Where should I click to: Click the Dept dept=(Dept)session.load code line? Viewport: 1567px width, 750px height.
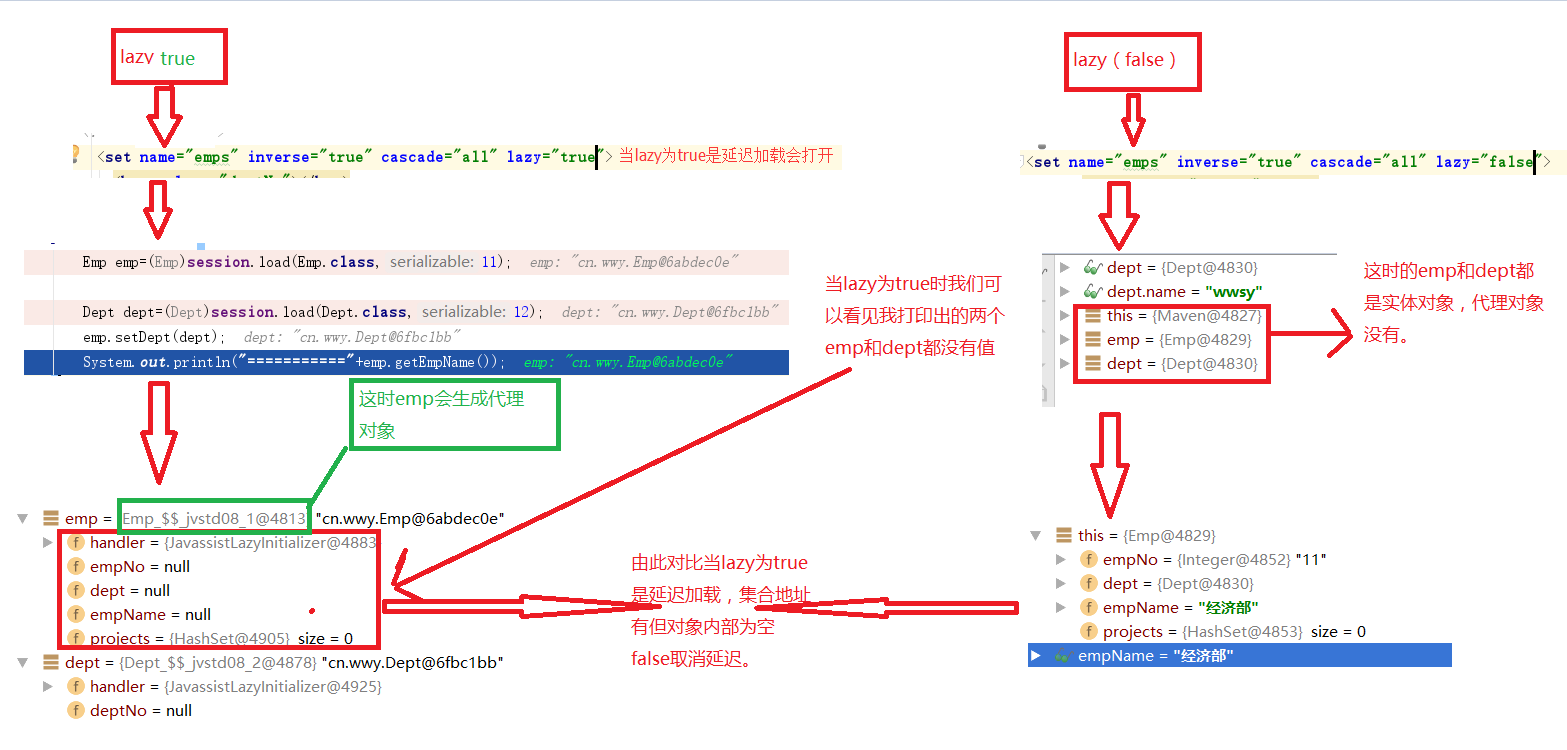406,312
